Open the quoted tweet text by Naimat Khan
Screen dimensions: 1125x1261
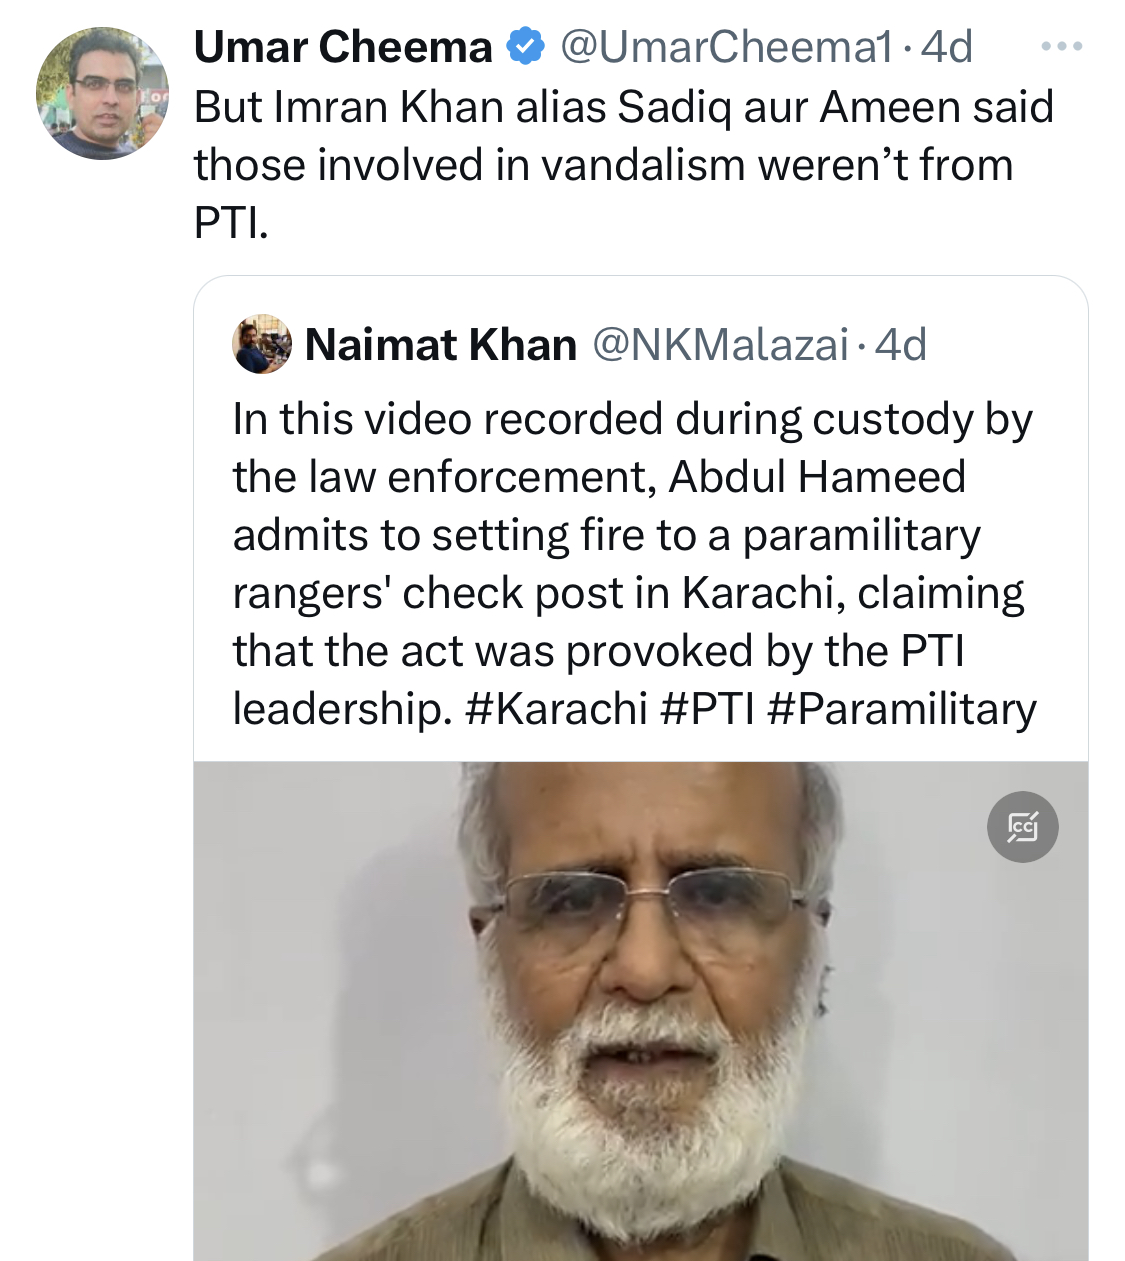click(x=635, y=564)
